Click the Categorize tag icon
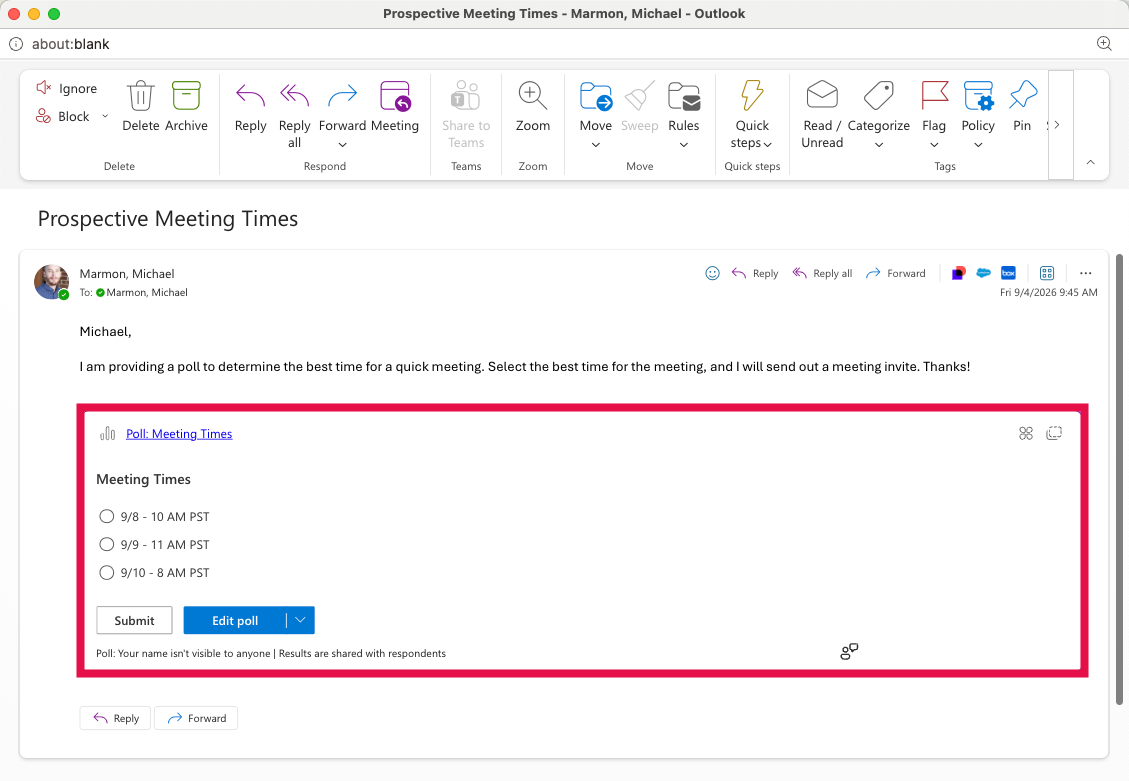 click(878, 95)
